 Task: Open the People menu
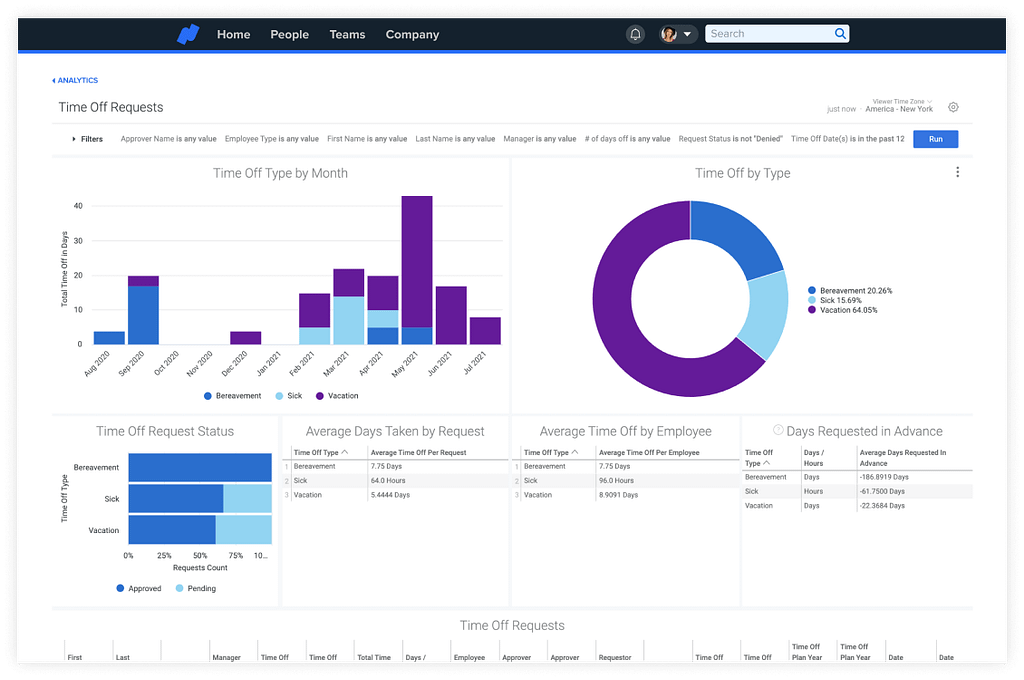[289, 34]
